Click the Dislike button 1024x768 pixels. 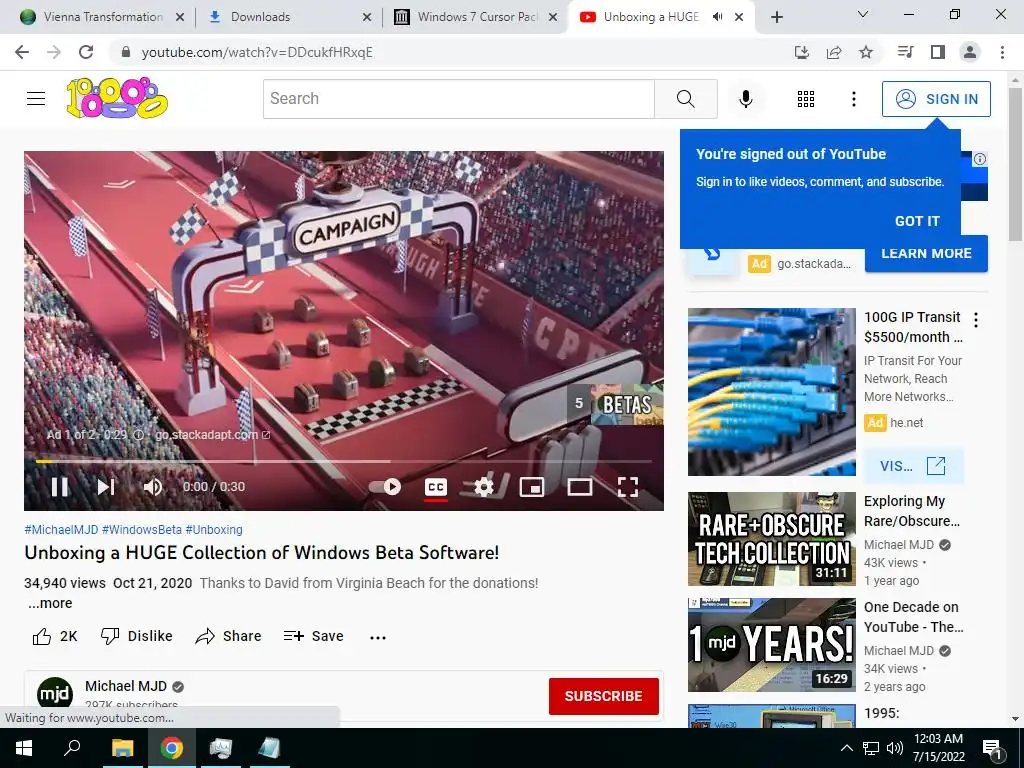pyautogui.click(x=136, y=636)
